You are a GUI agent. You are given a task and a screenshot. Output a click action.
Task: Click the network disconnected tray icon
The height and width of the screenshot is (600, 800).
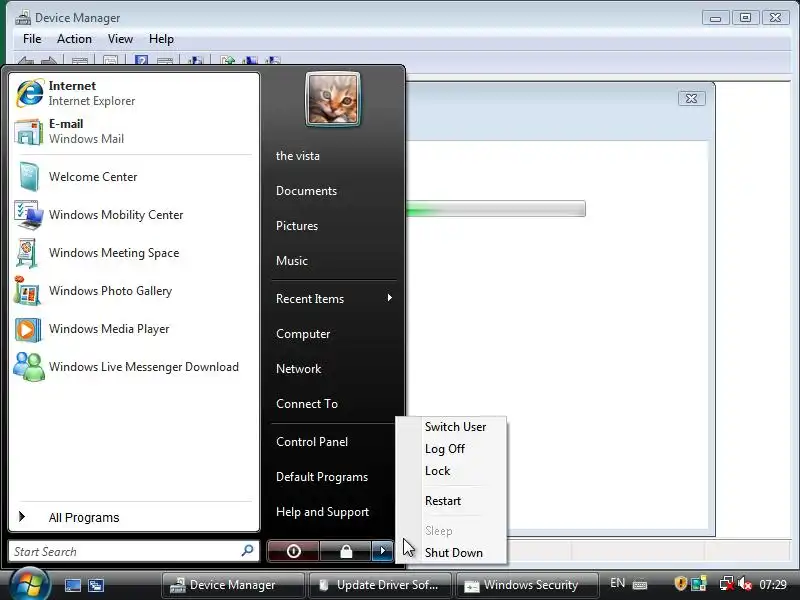[726, 583]
